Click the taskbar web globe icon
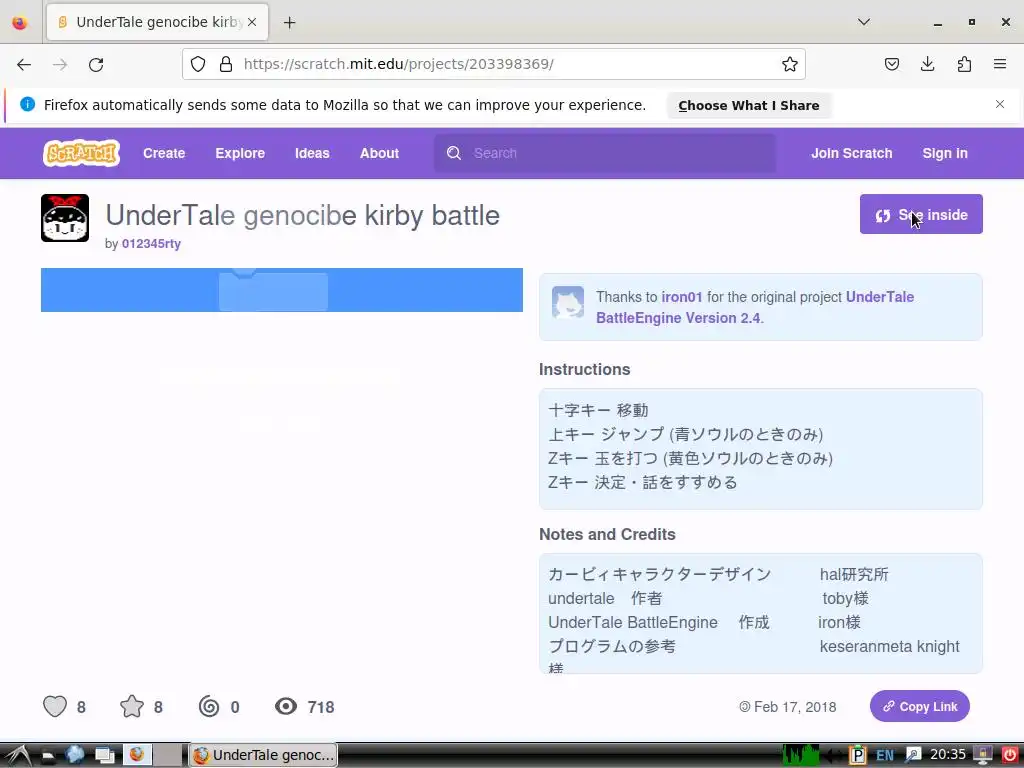 [75, 755]
